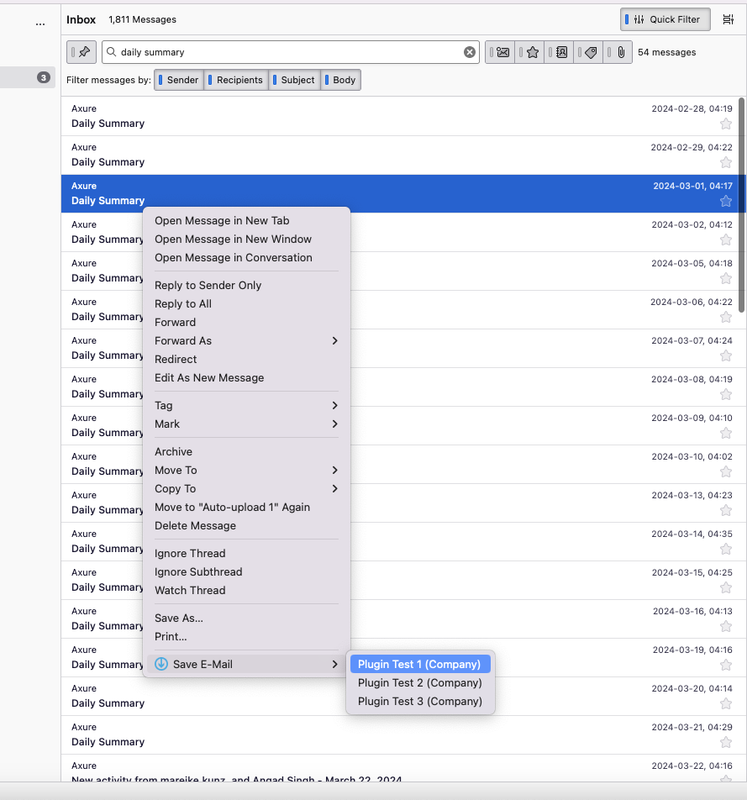
Task: Star the message dated 2024-03-02
Action: point(726,240)
